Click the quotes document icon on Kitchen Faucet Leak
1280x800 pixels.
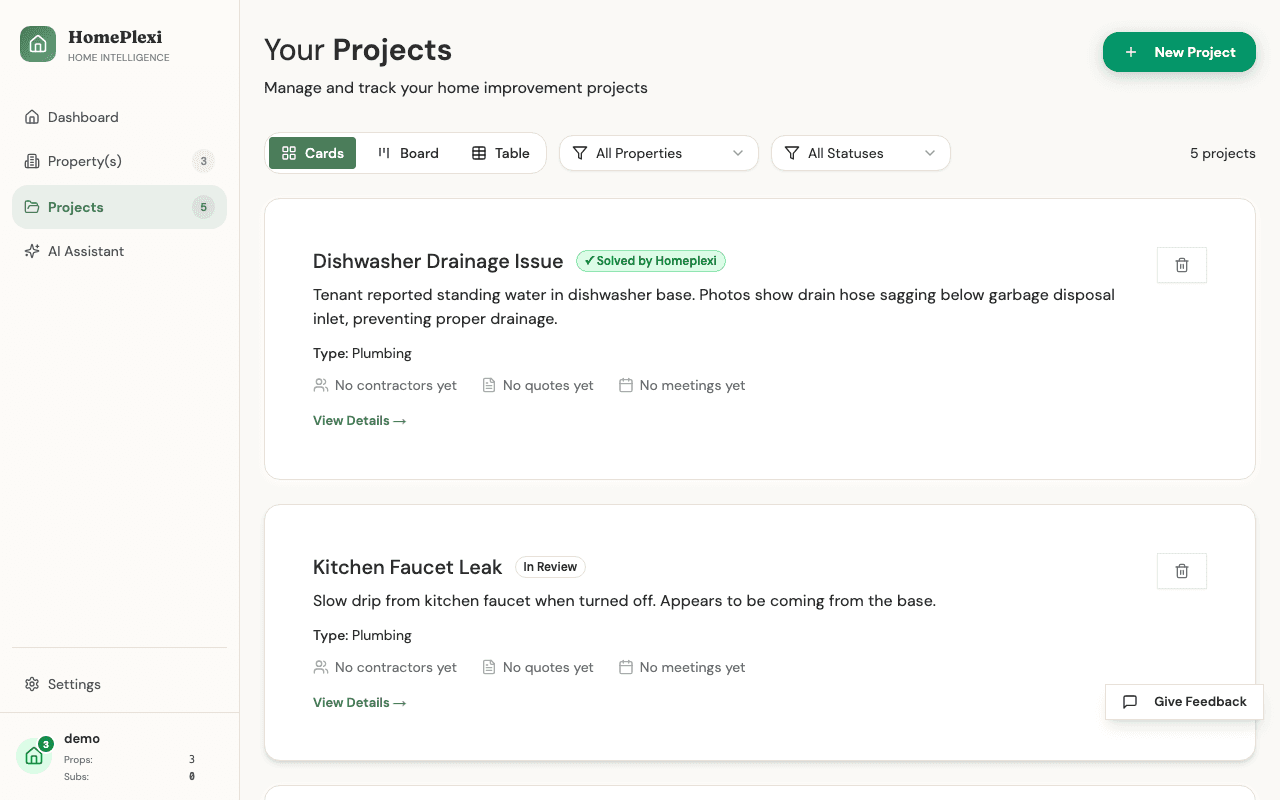[488, 667]
